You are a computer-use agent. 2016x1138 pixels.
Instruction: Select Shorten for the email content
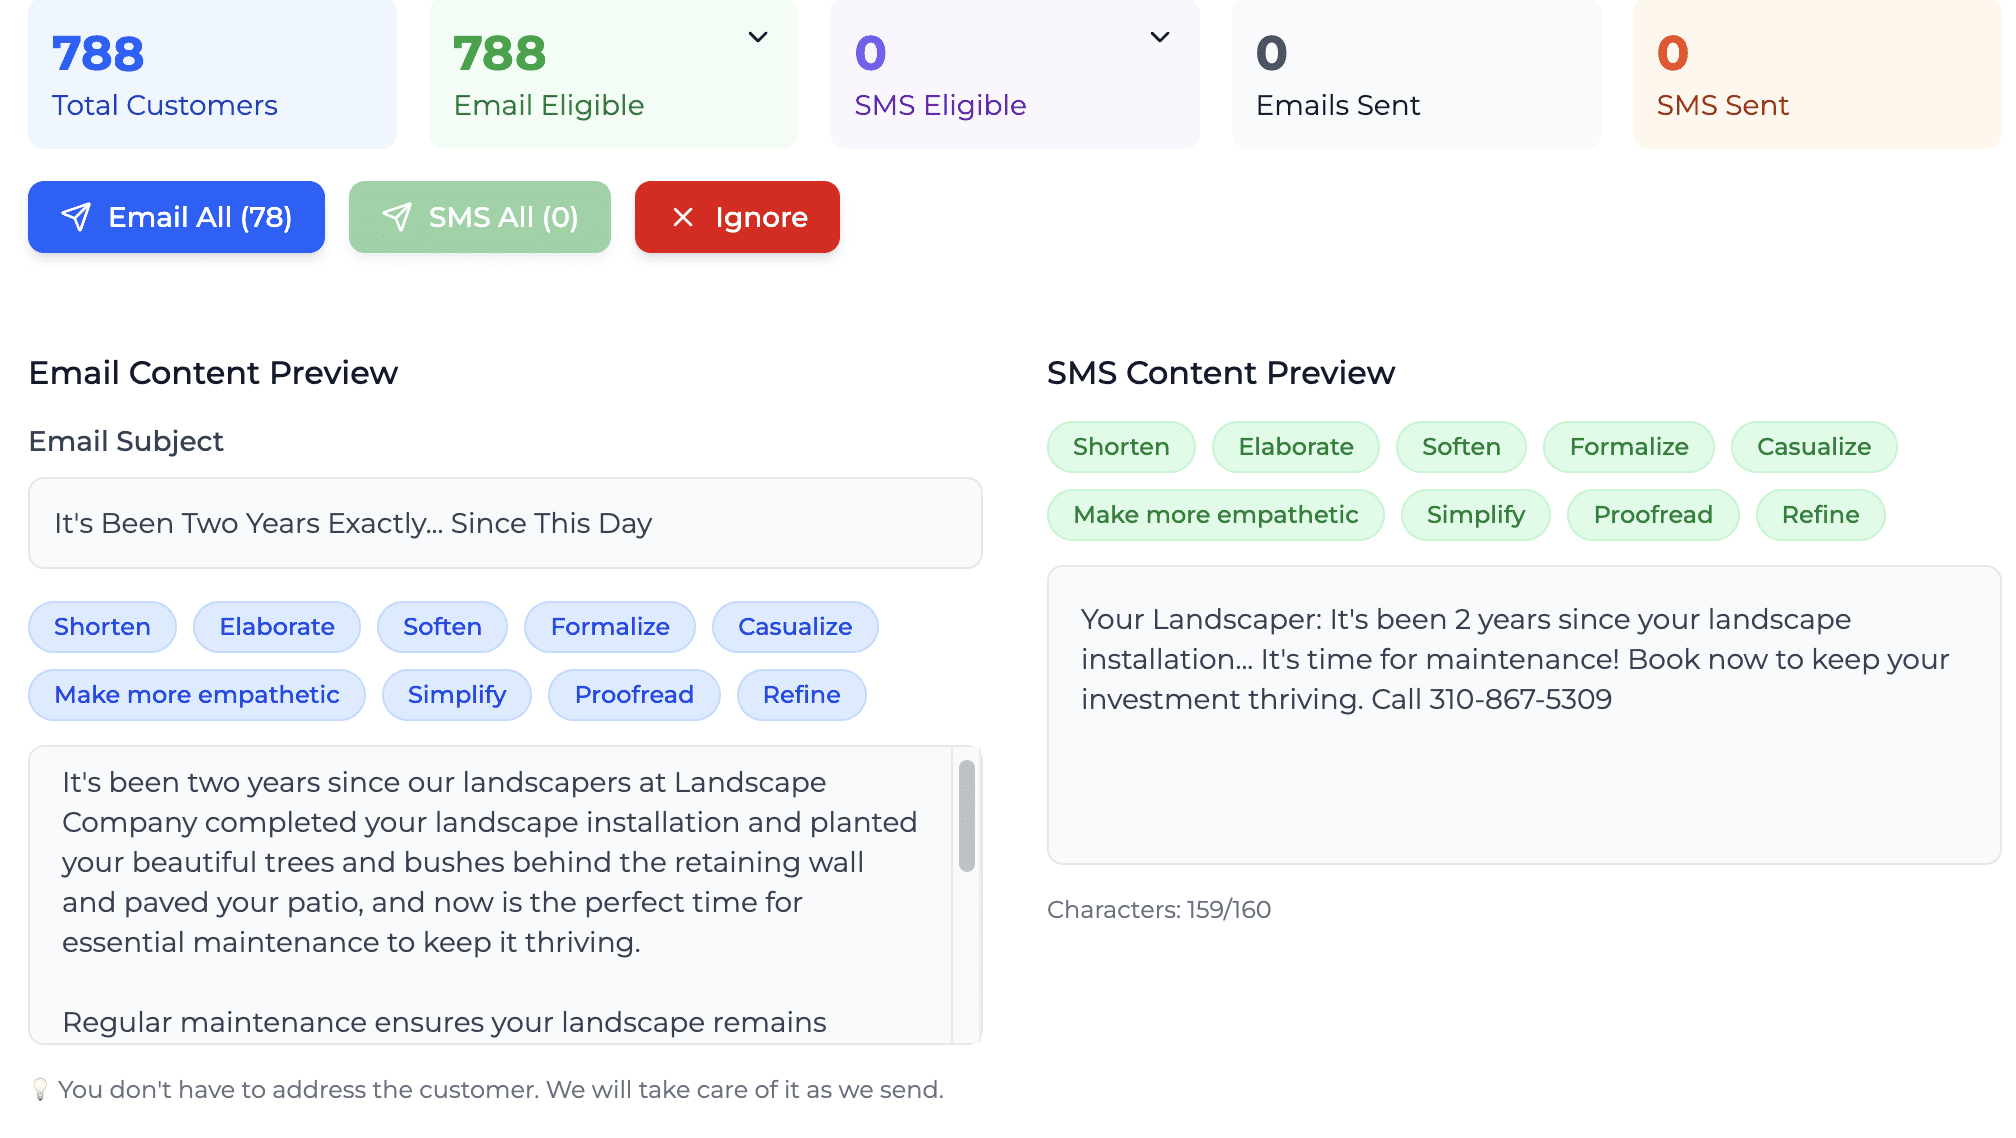point(101,627)
